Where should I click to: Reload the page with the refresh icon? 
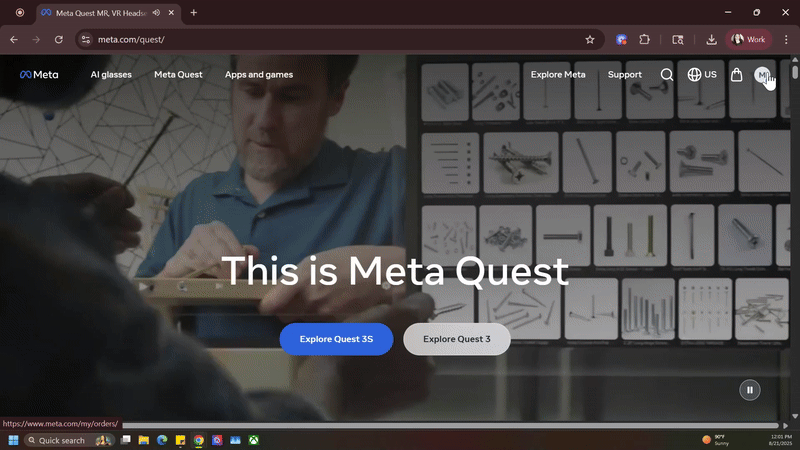coord(59,40)
